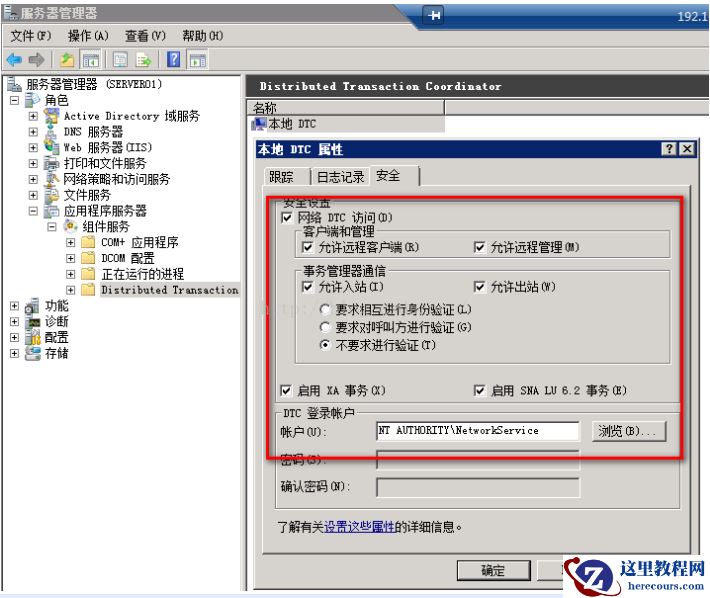Select the 本地 DTC item icon

[x=259, y=124]
